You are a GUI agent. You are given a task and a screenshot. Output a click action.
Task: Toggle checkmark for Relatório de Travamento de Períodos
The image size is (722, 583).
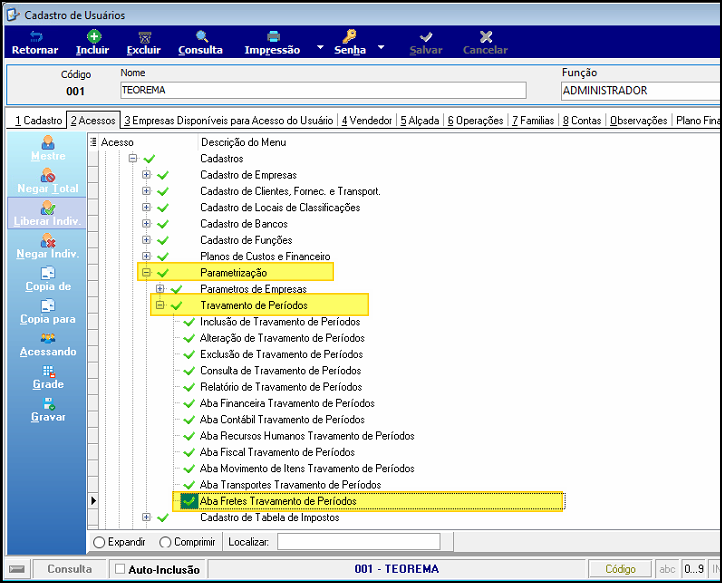189,387
